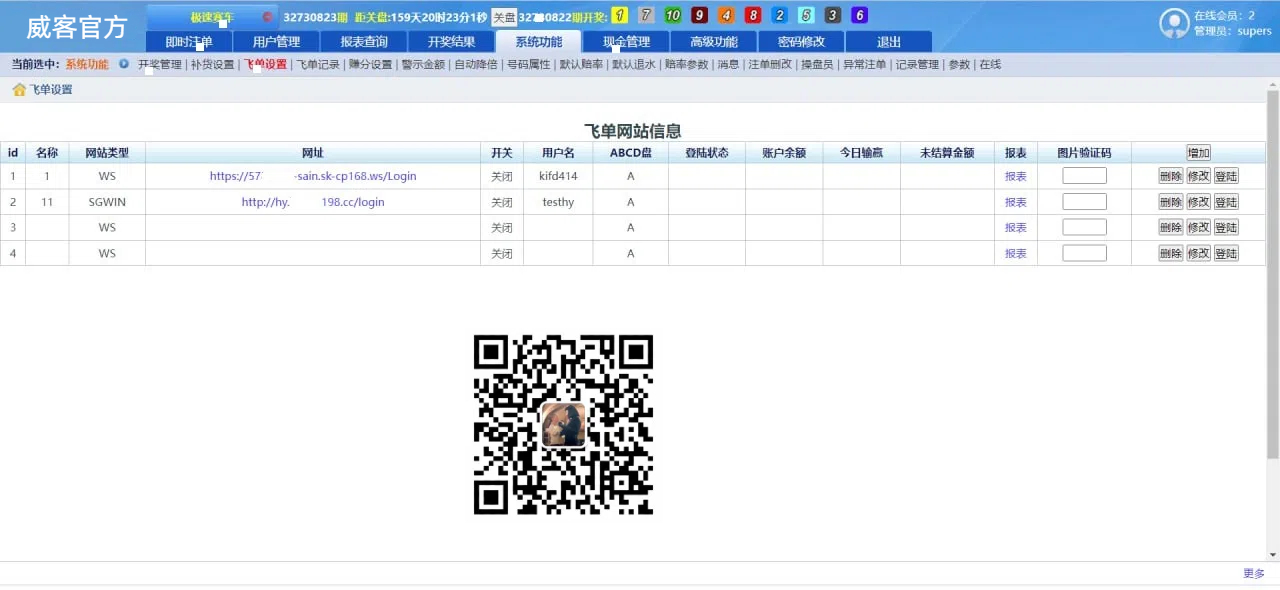Click the cyan lottery ball number 5

(806, 16)
